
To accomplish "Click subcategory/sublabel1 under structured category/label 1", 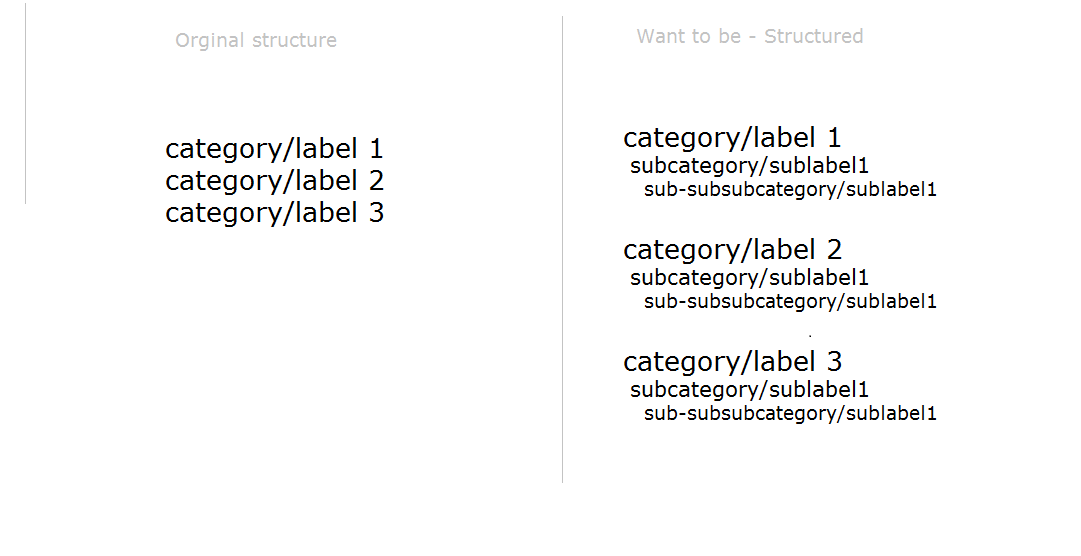I will pyautogui.click(x=749, y=166).
